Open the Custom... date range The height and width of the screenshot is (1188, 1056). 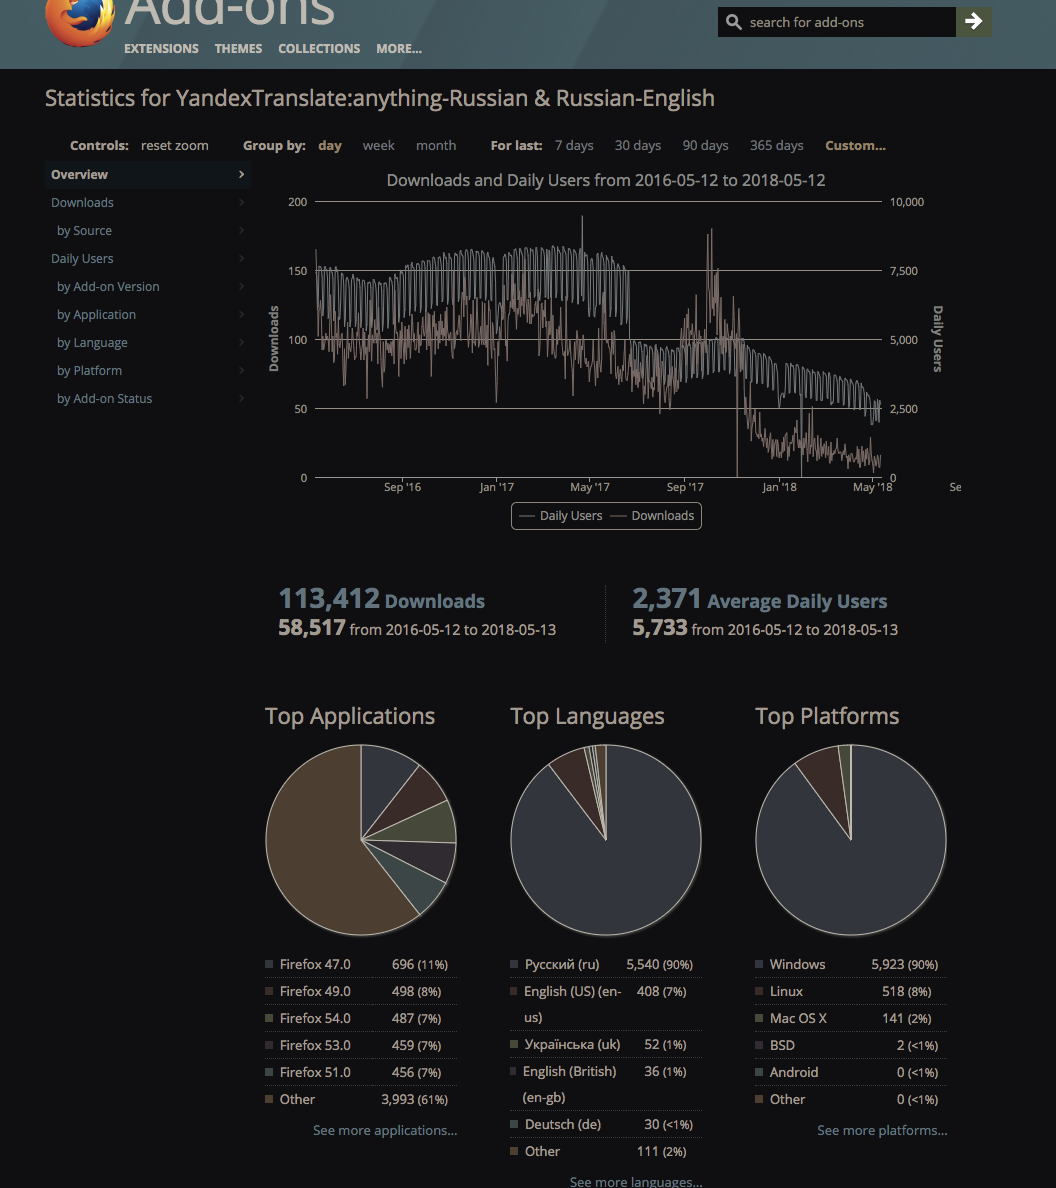(x=855, y=145)
